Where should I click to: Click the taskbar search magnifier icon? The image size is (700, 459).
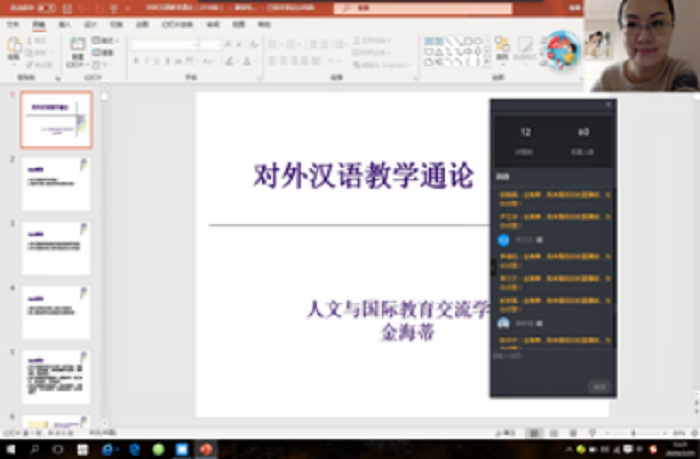(34, 450)
